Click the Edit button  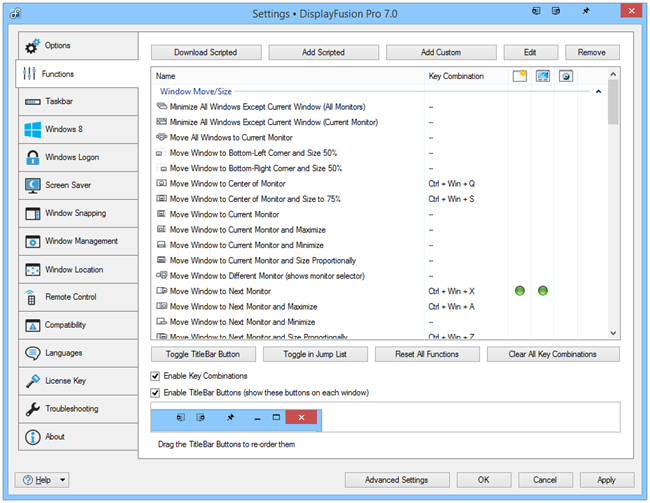pos(531,52)
